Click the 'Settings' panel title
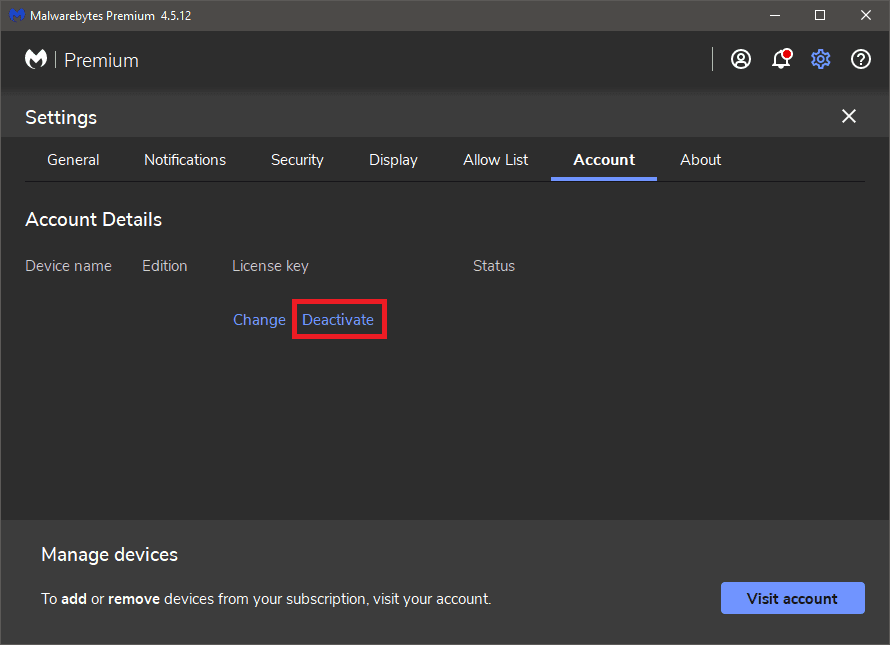 pos(61,118)
